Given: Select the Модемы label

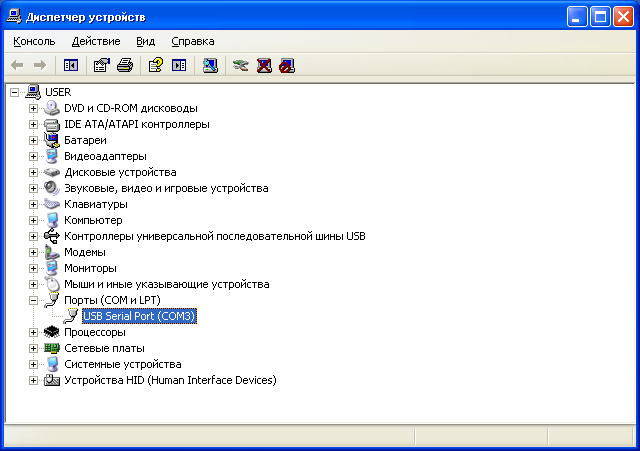Looking at the screenshot, I should coord(85,252).
